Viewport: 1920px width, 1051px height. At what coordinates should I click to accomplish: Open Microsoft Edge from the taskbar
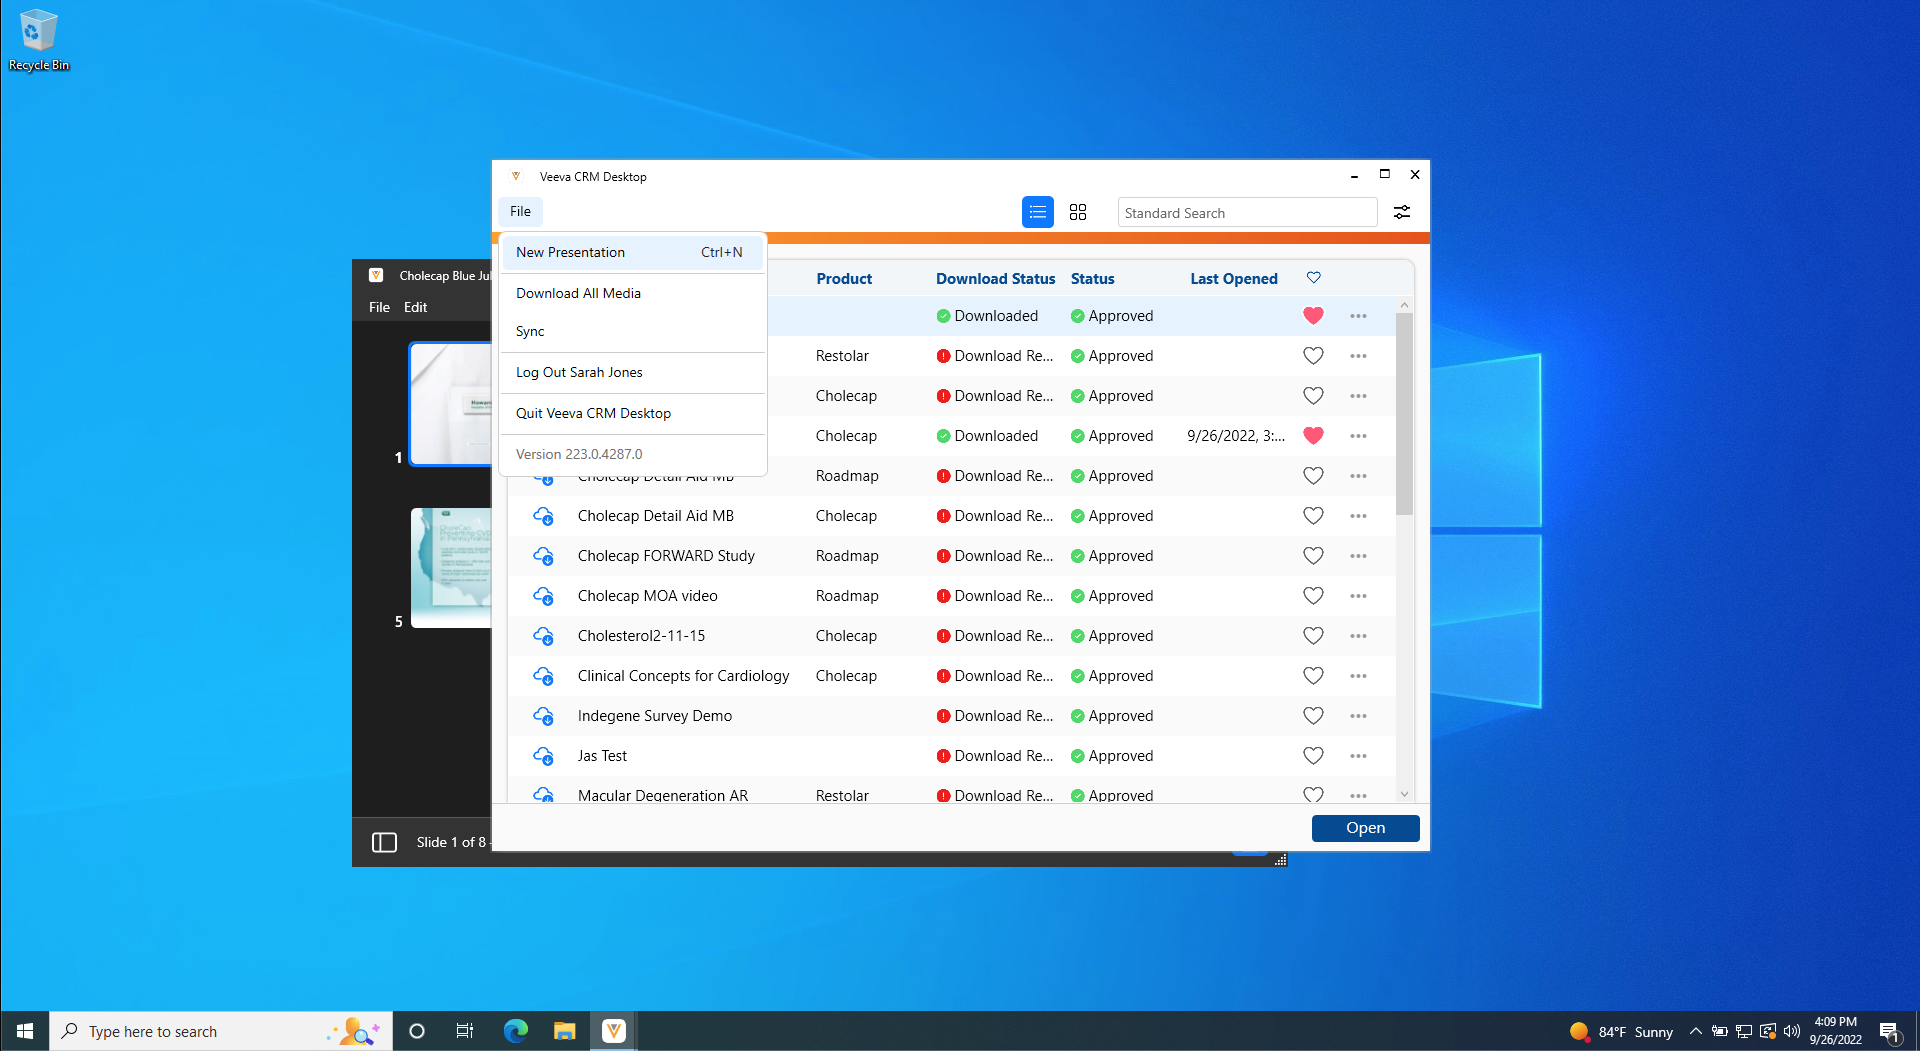click(515, 1031)
